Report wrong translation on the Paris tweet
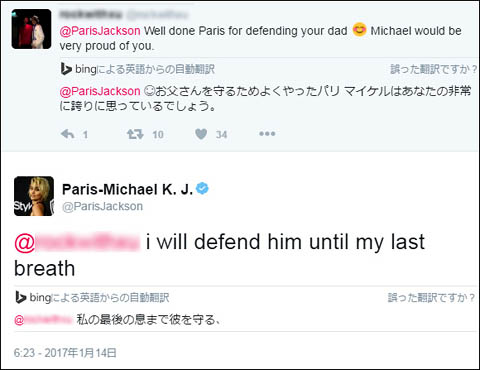The width and height of the screenshot is (480, 370). coord(432,298)
